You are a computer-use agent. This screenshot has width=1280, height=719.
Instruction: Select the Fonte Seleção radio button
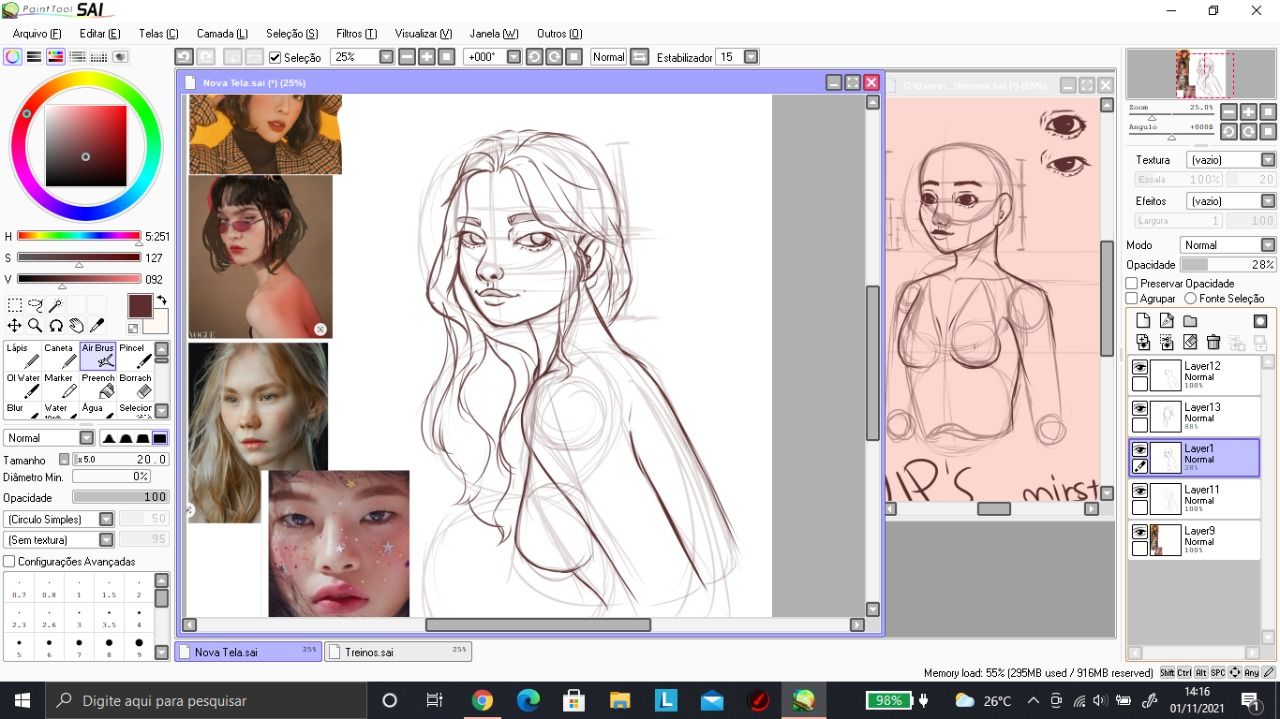[1190, 299]
